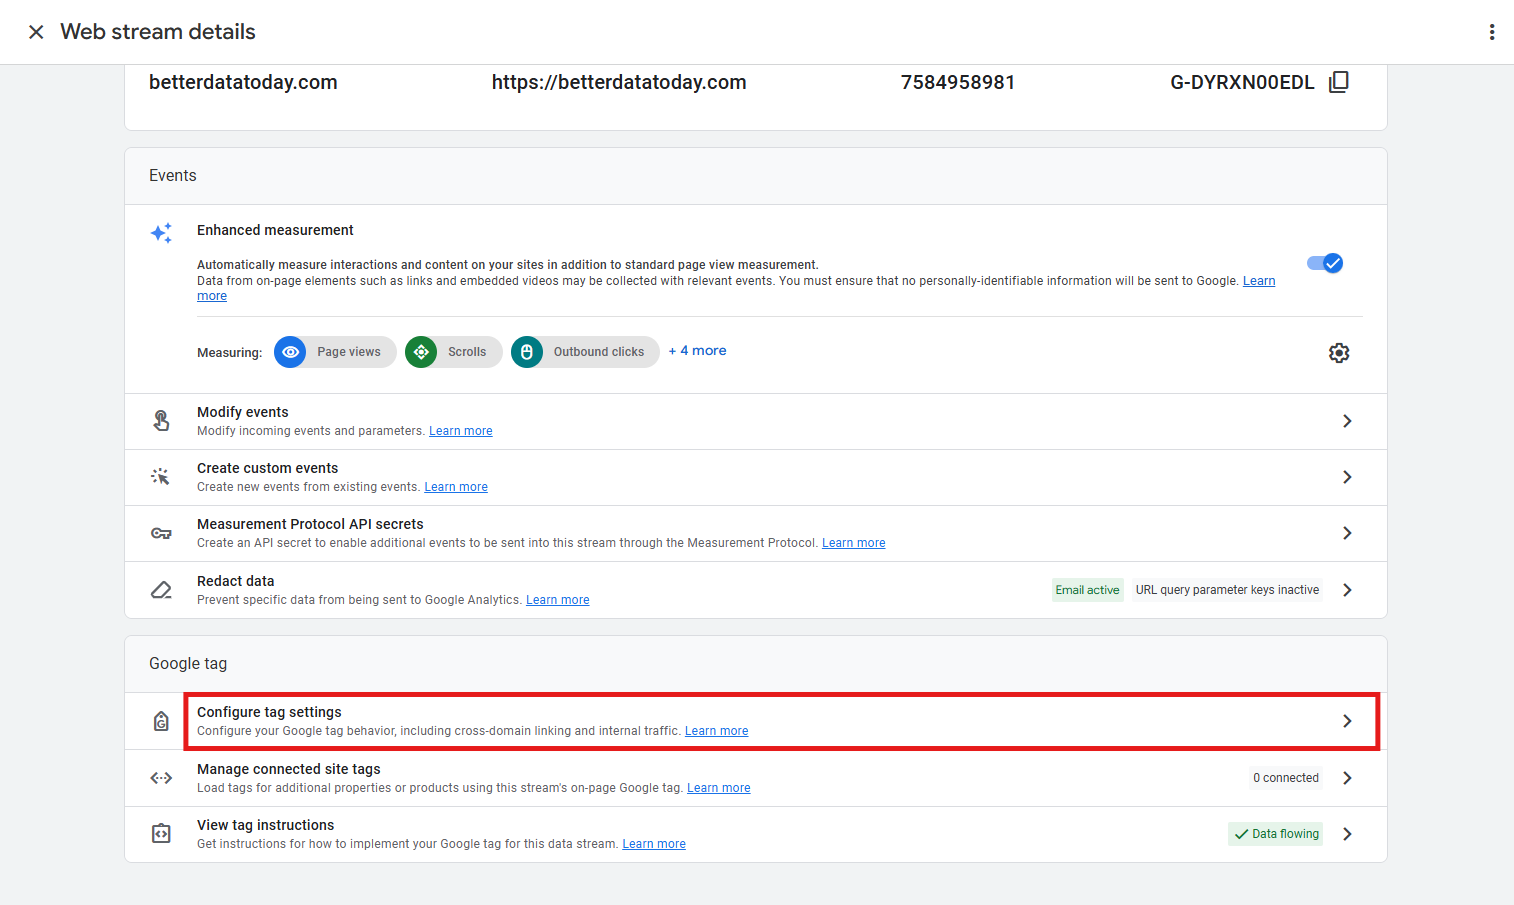
Task: Click the Configure tag settings tag icon
Action: [161, 721]
